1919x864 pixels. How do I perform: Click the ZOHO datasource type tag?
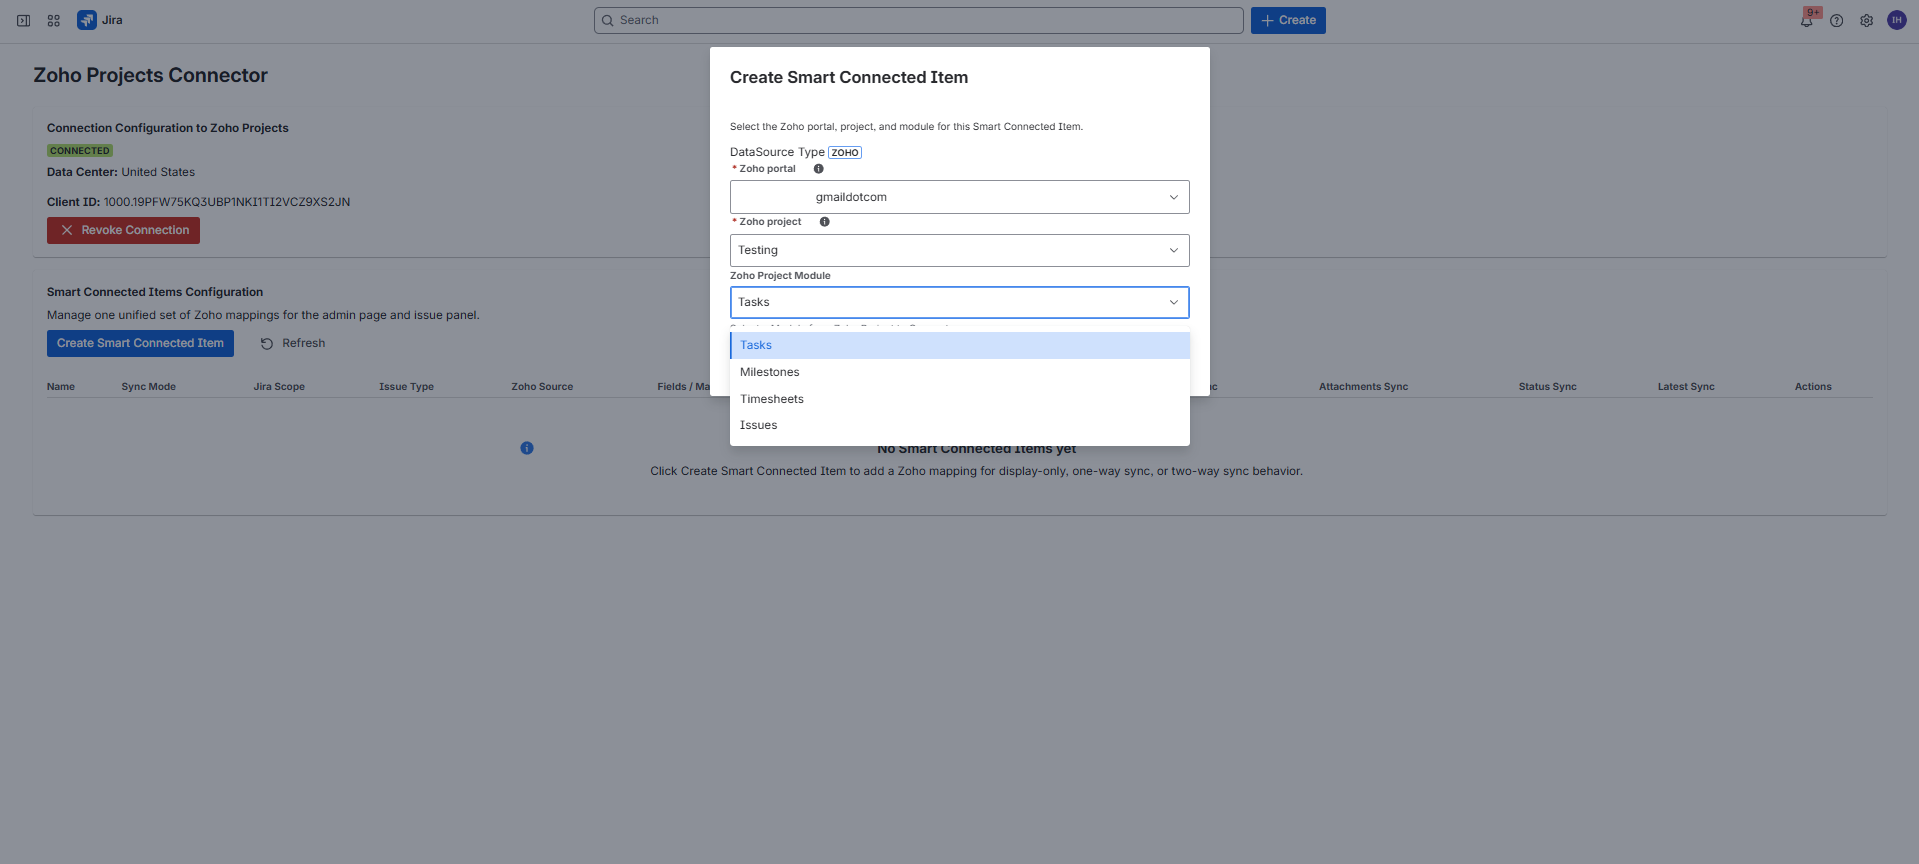coord(845,153)
